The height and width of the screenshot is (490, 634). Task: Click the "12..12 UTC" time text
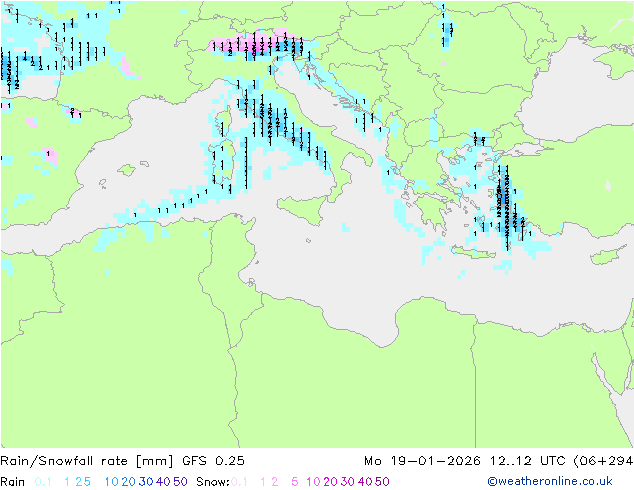click(x=528, y=461)
